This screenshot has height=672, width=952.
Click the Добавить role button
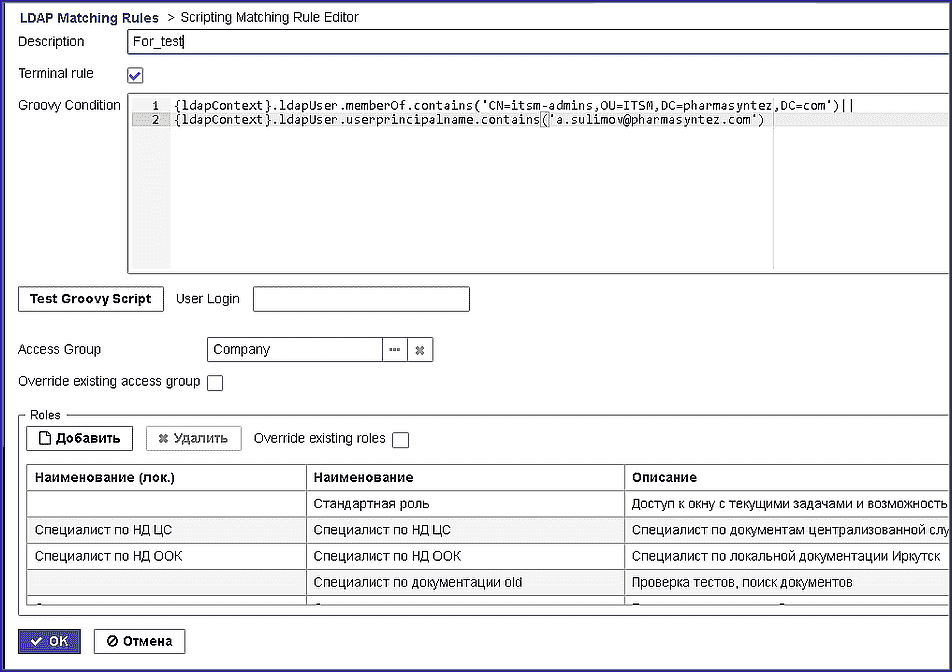[80, 438]
